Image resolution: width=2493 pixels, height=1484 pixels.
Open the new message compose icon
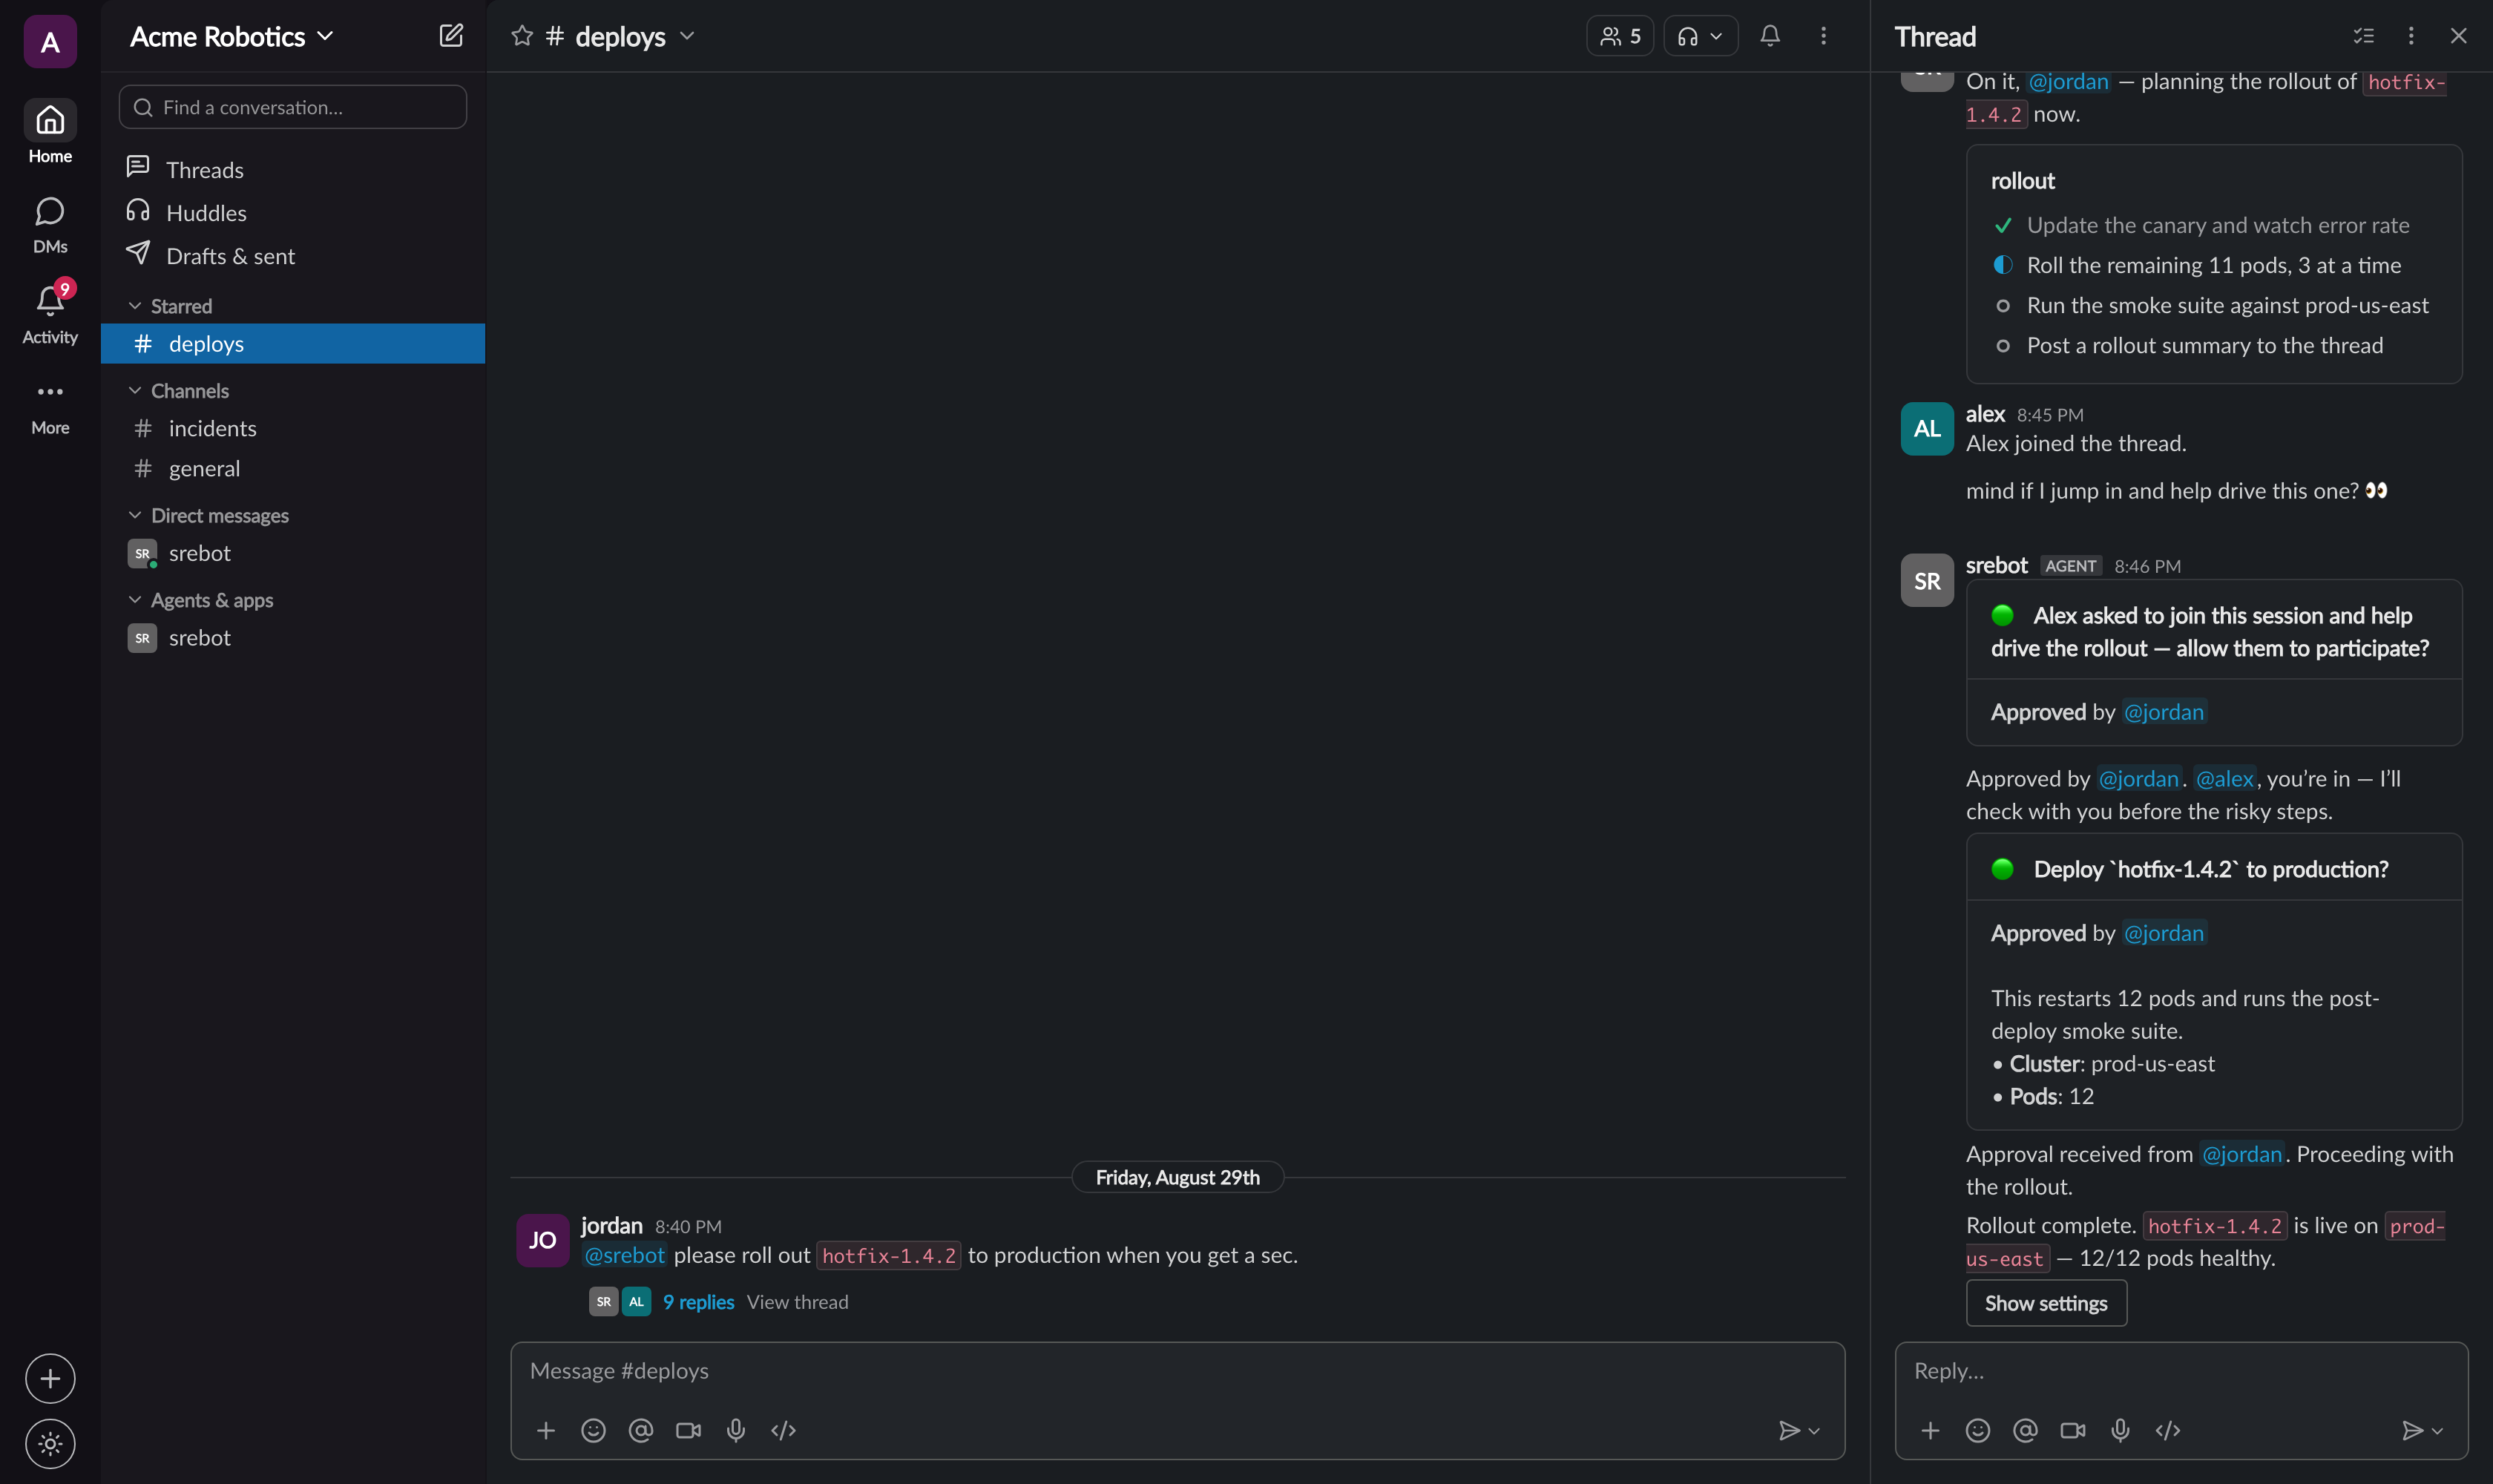click(451, 36)
